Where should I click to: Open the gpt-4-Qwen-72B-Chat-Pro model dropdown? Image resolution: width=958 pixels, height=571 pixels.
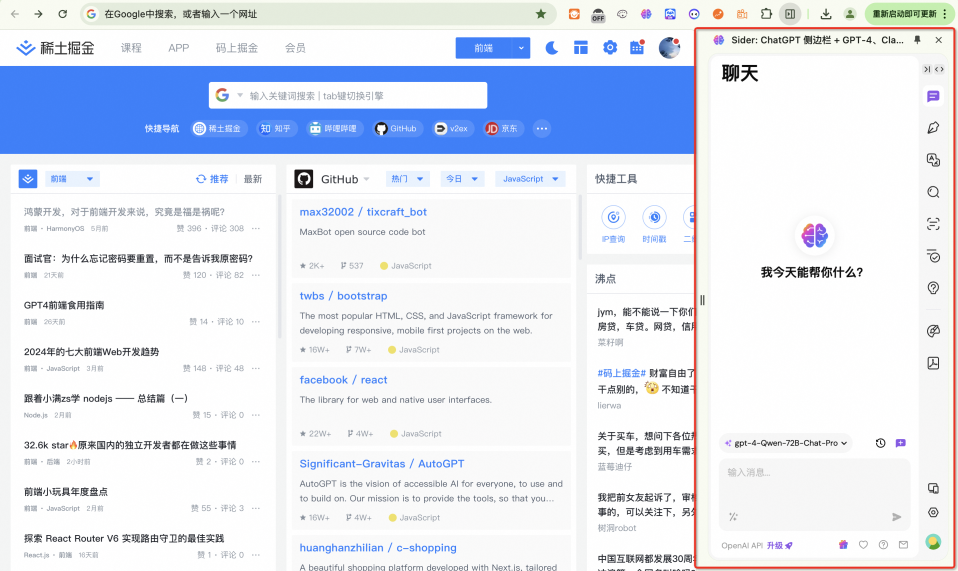[786, 443]
